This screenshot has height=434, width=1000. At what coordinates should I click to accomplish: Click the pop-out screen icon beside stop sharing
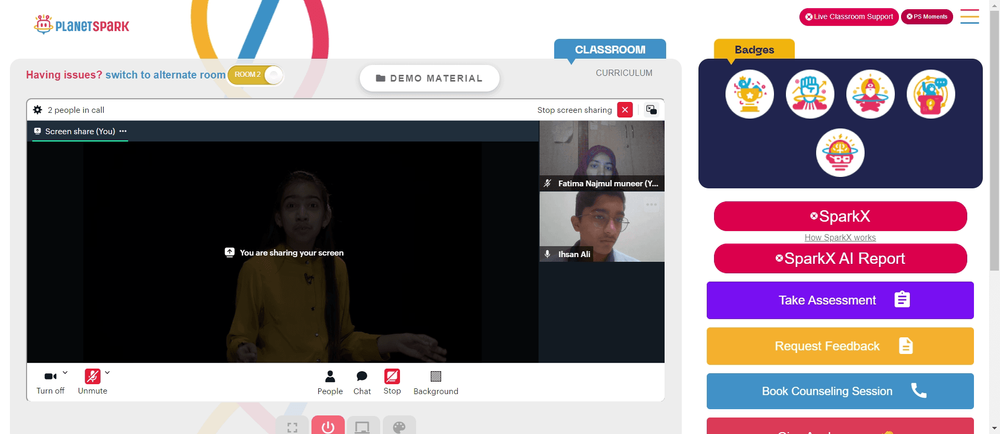click(x=651, y=110)
